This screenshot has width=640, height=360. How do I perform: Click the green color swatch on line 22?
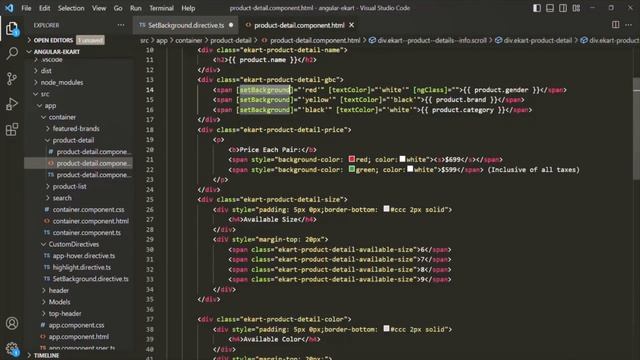[351, 169]
